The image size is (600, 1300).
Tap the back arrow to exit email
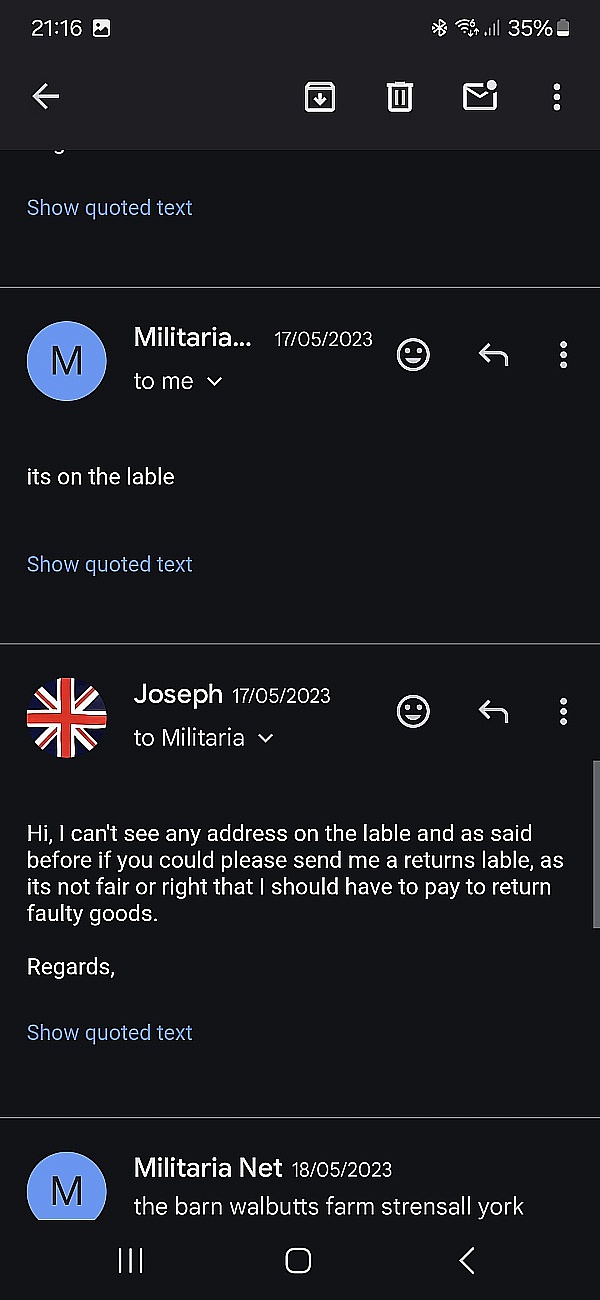tap(46, 96)
